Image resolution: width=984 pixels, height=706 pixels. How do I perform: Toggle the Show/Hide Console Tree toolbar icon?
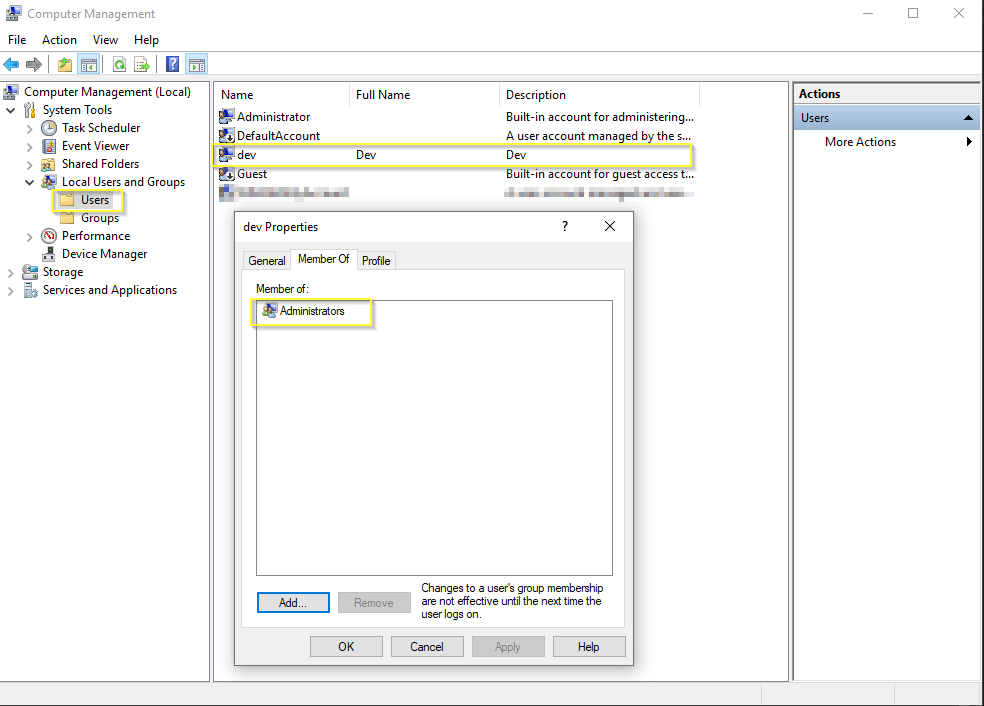88,64
